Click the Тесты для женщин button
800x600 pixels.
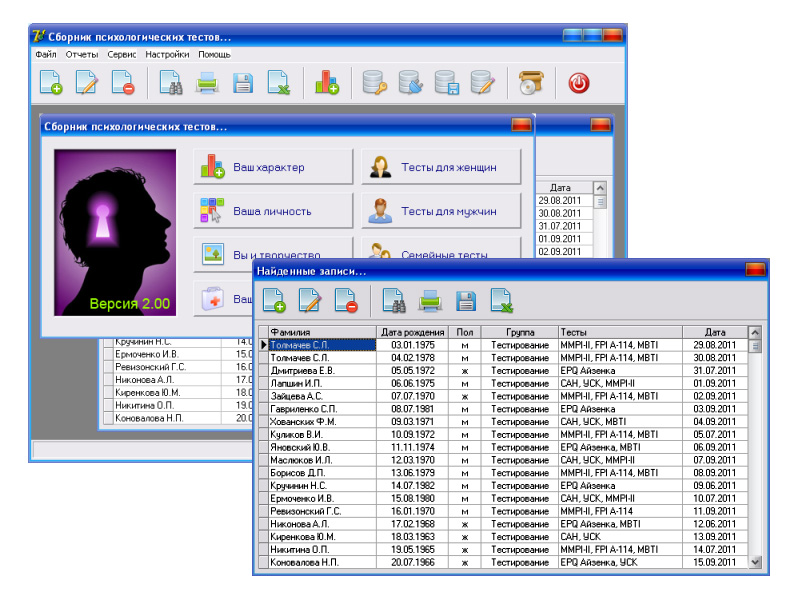(x=441, y=167)
